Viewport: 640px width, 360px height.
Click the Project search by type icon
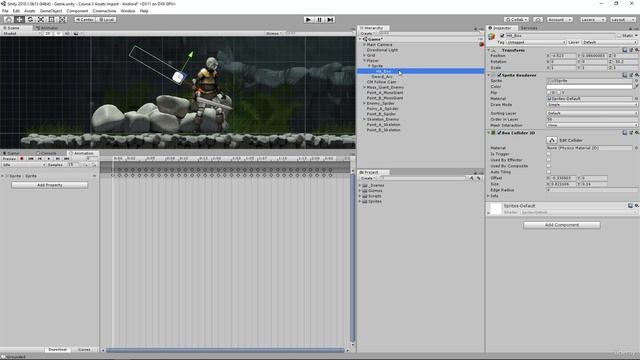pyautogui.click(x=471, y=178)
